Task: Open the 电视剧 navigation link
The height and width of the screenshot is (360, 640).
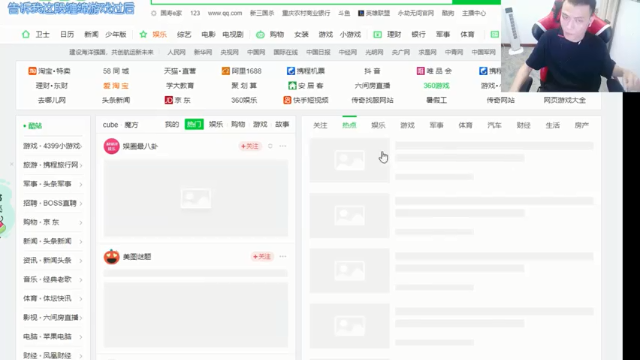Action: pyautogui.click(x=233, y=35)
